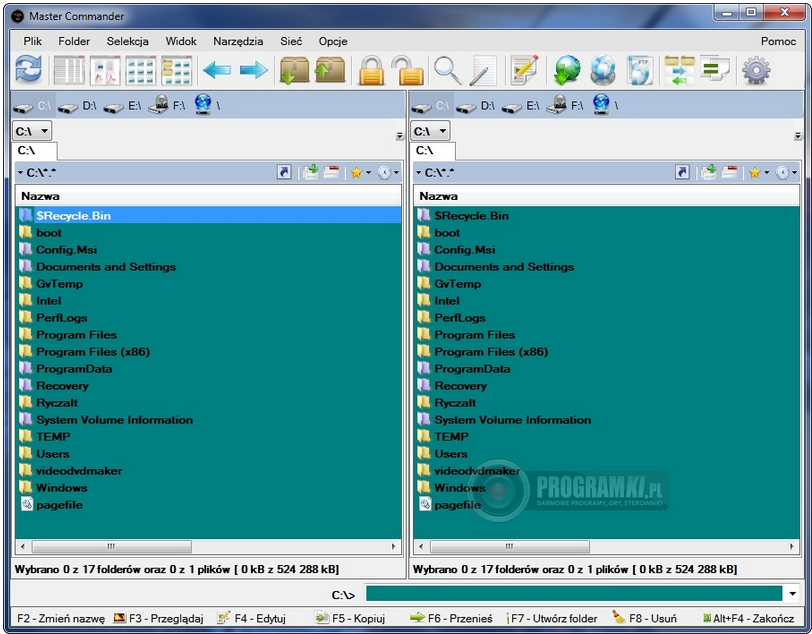Click F2 - Zmień nazwę button

click(x=61, y=618)
